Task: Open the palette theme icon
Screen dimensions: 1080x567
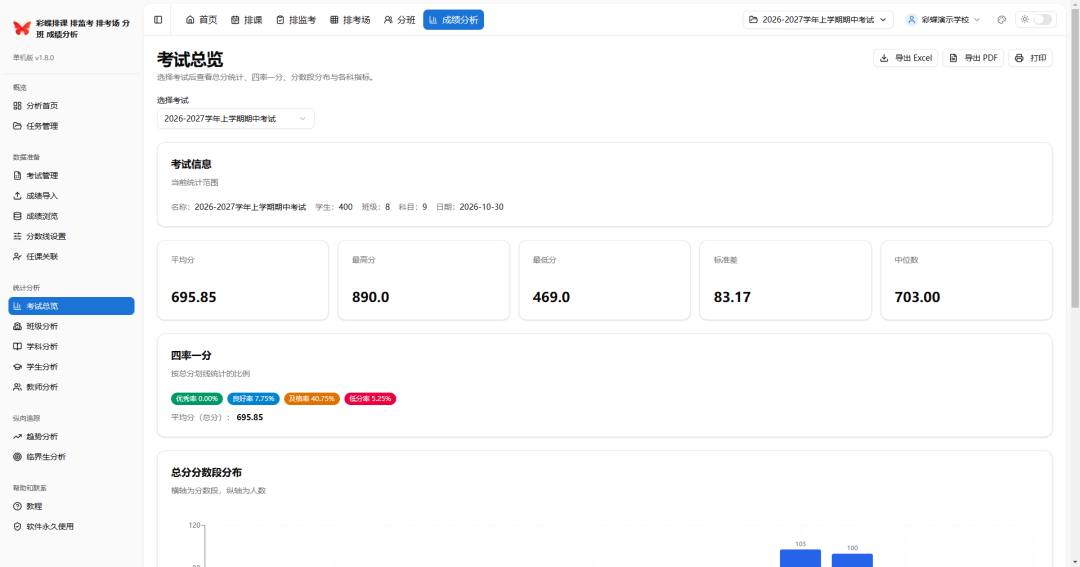Action: coord(1001,20)
